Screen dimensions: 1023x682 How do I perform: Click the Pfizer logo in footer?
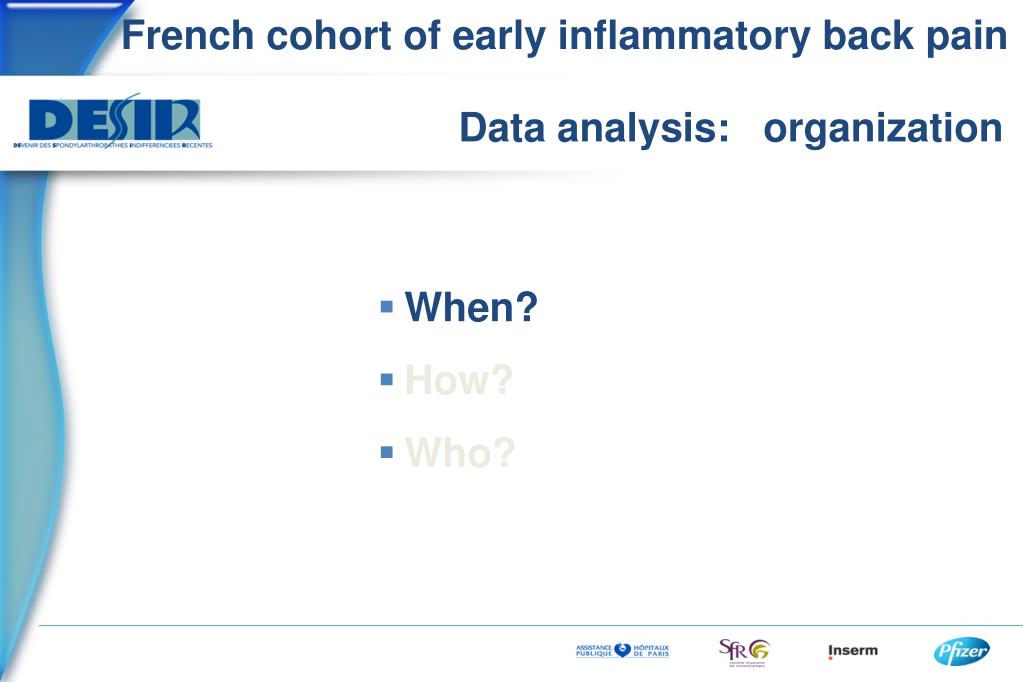point(961,651)
